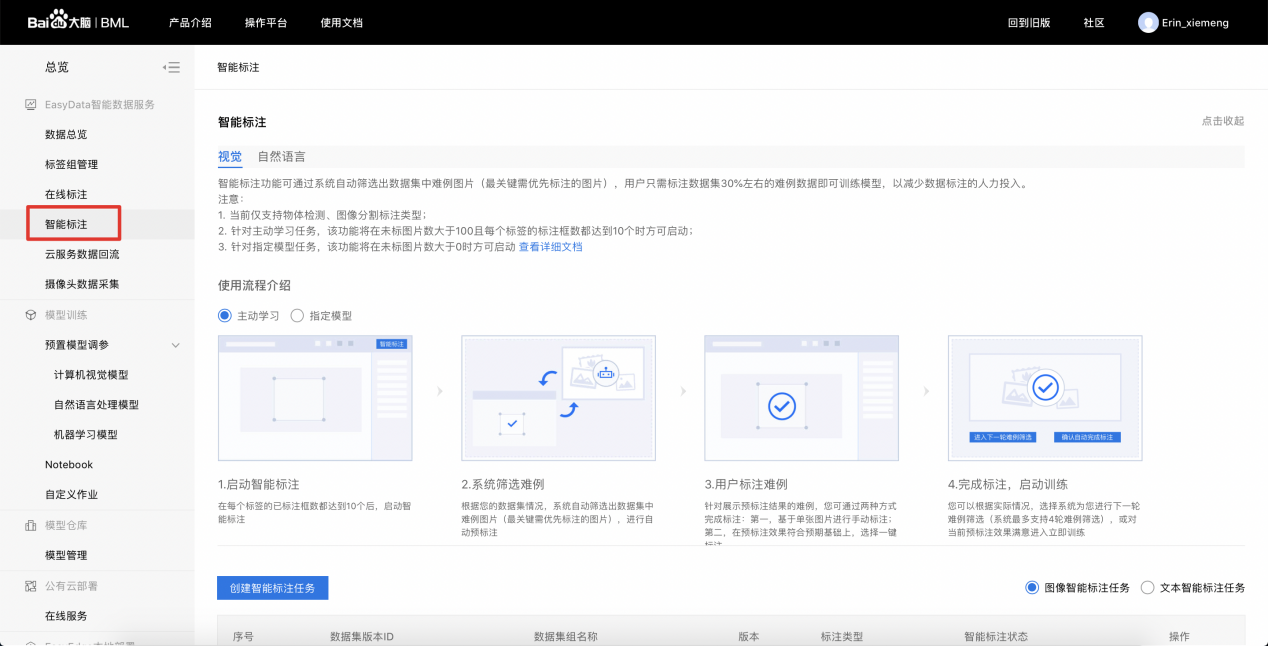Go to 回到旧版 in header

(x=1029, y=22)
